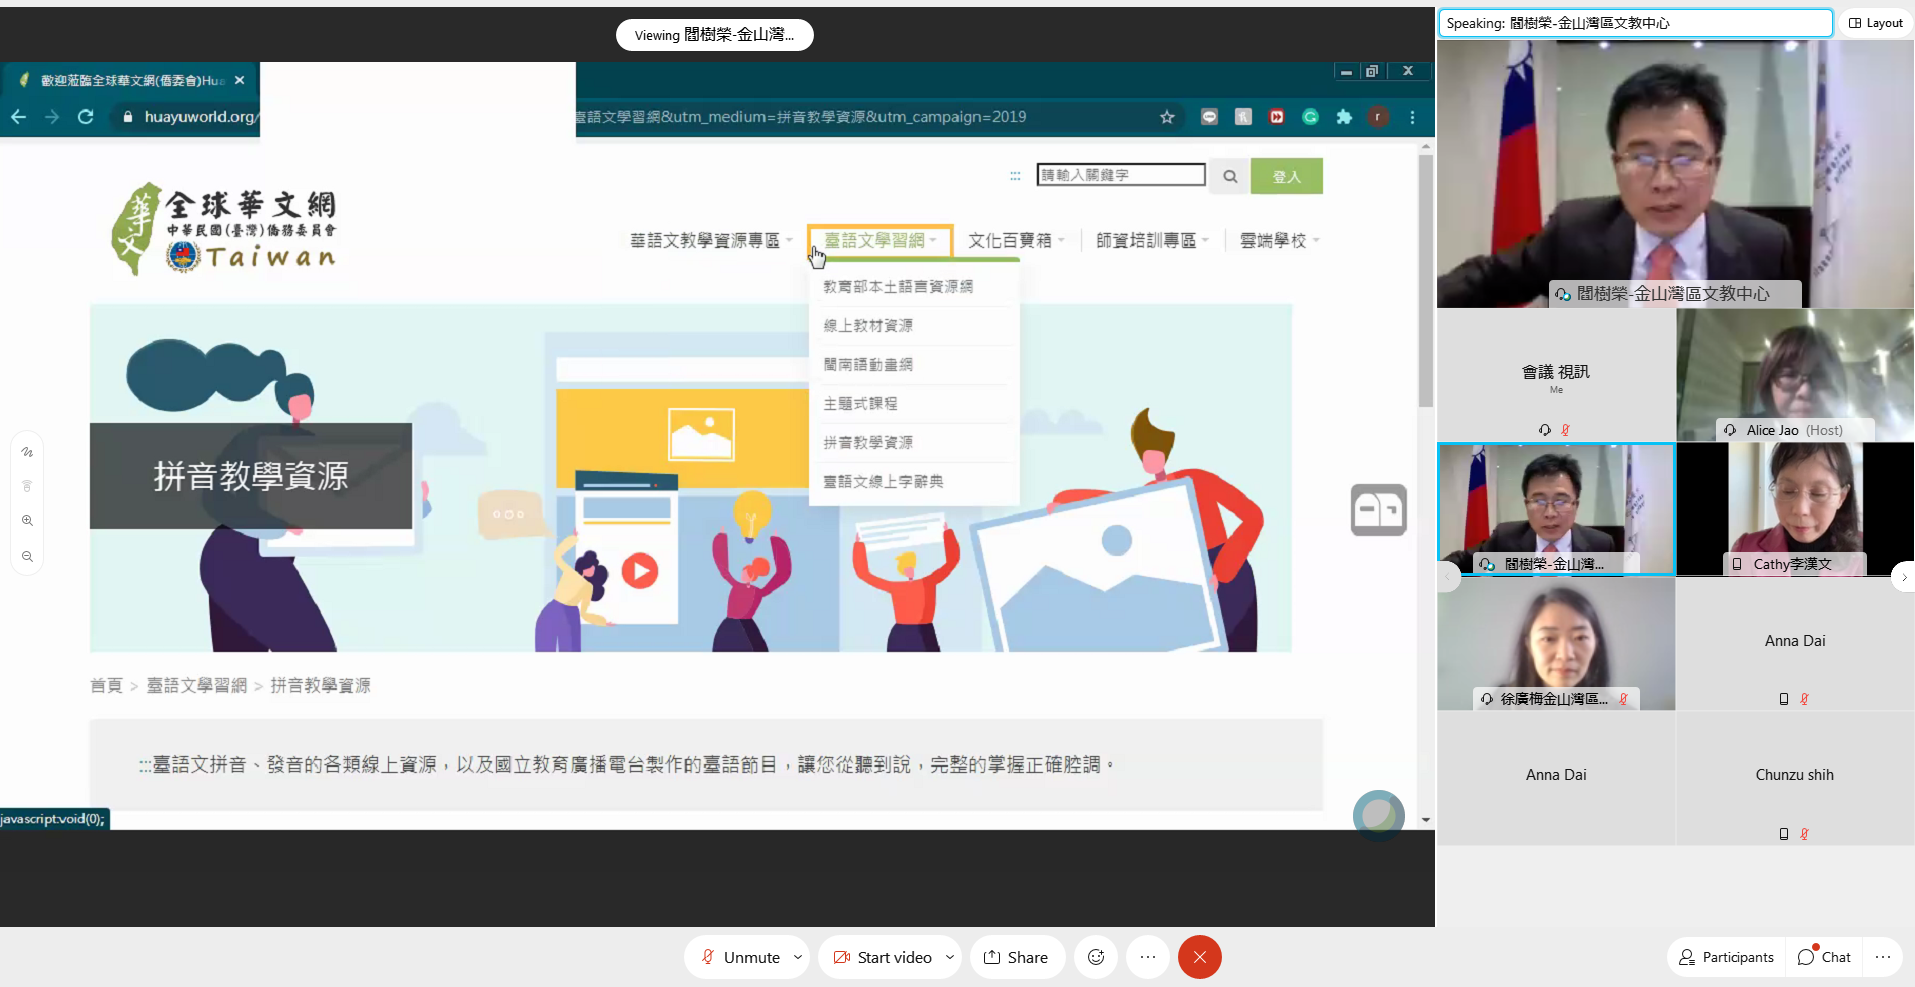Select the annotation pen tool

pyautogui.click(x=27, y=452)
